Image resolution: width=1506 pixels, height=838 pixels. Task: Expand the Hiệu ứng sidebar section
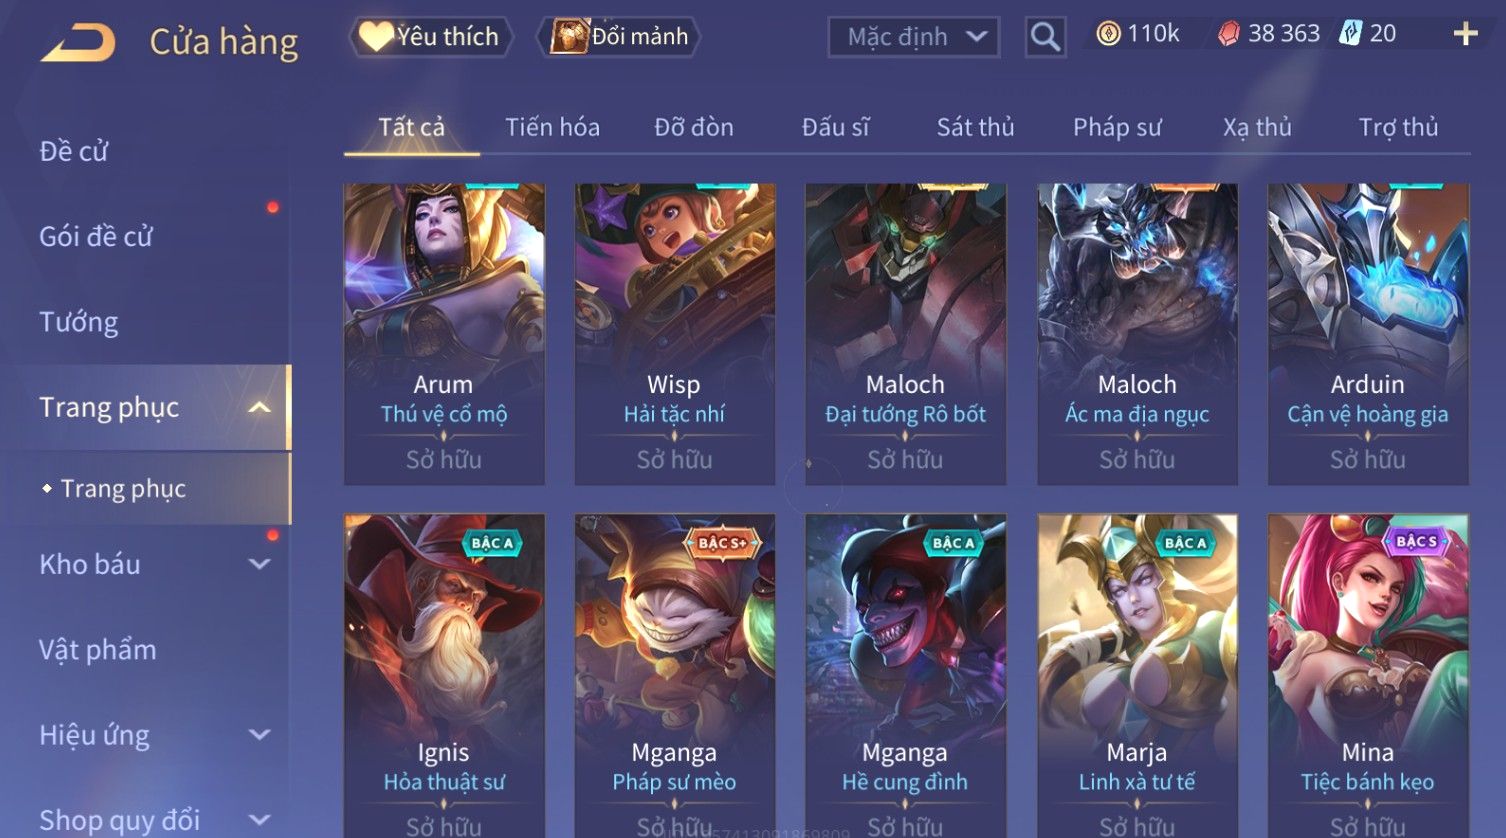pyautogui.click(x=259, y=735)
